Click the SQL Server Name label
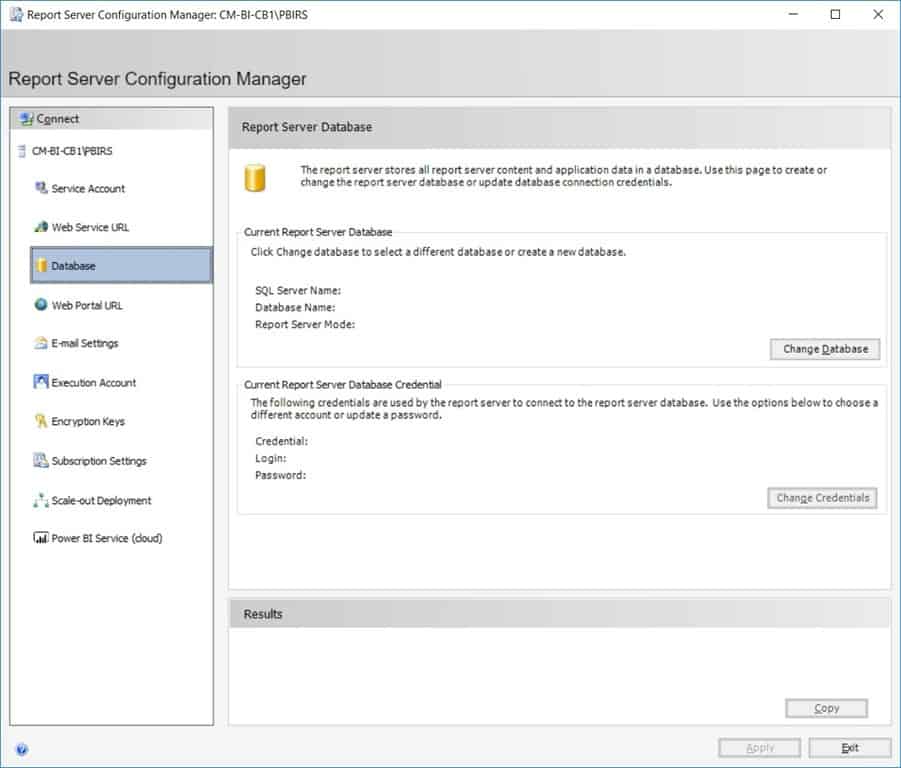 298,291
